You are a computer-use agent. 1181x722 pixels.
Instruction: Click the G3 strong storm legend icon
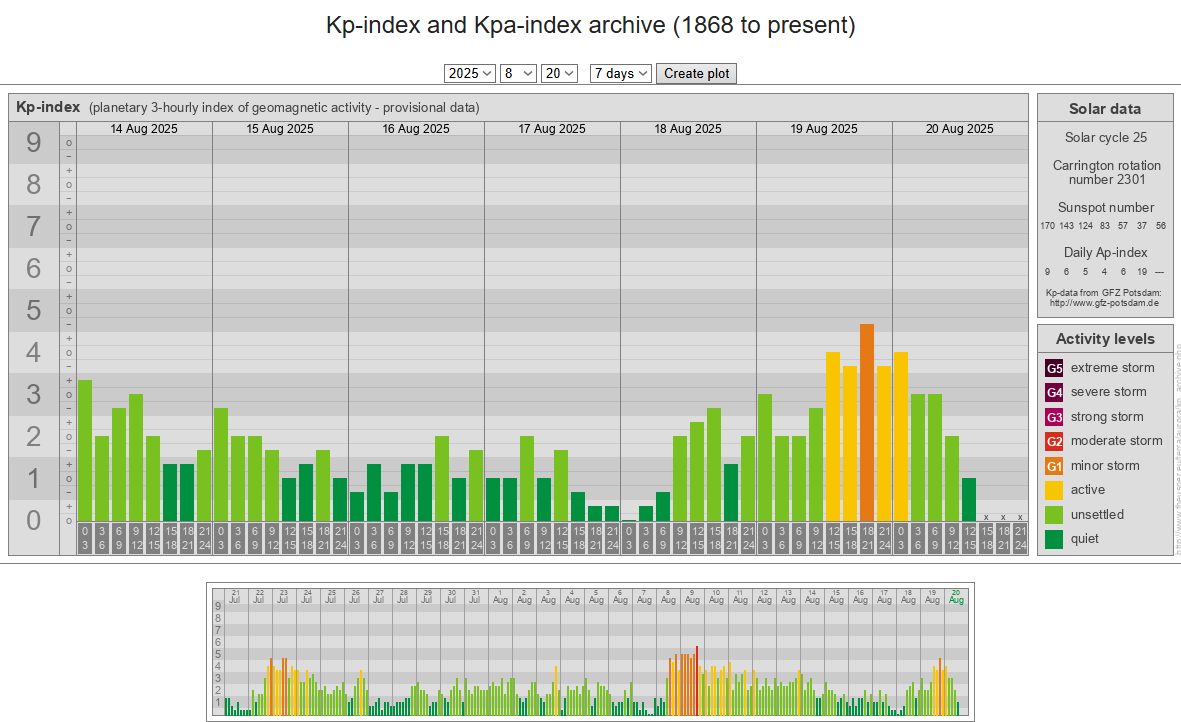(1054, 417)
